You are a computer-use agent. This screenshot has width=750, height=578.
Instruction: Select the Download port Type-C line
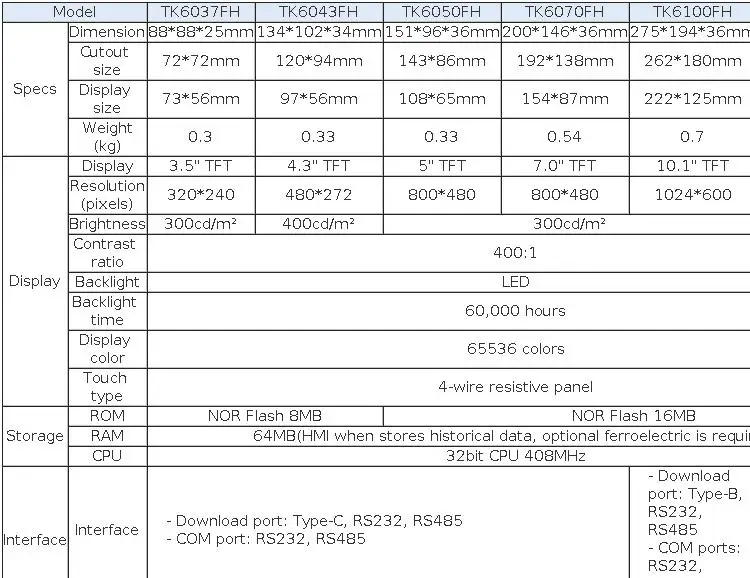click(314, 521)
